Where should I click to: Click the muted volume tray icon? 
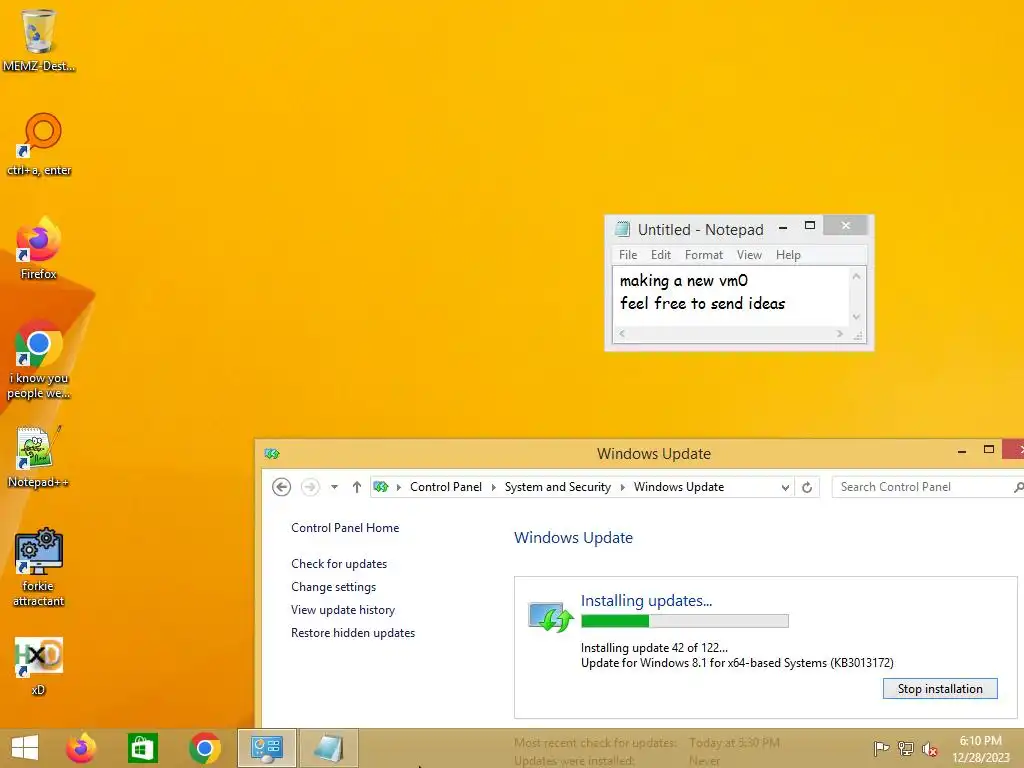(x=930, y=749)
